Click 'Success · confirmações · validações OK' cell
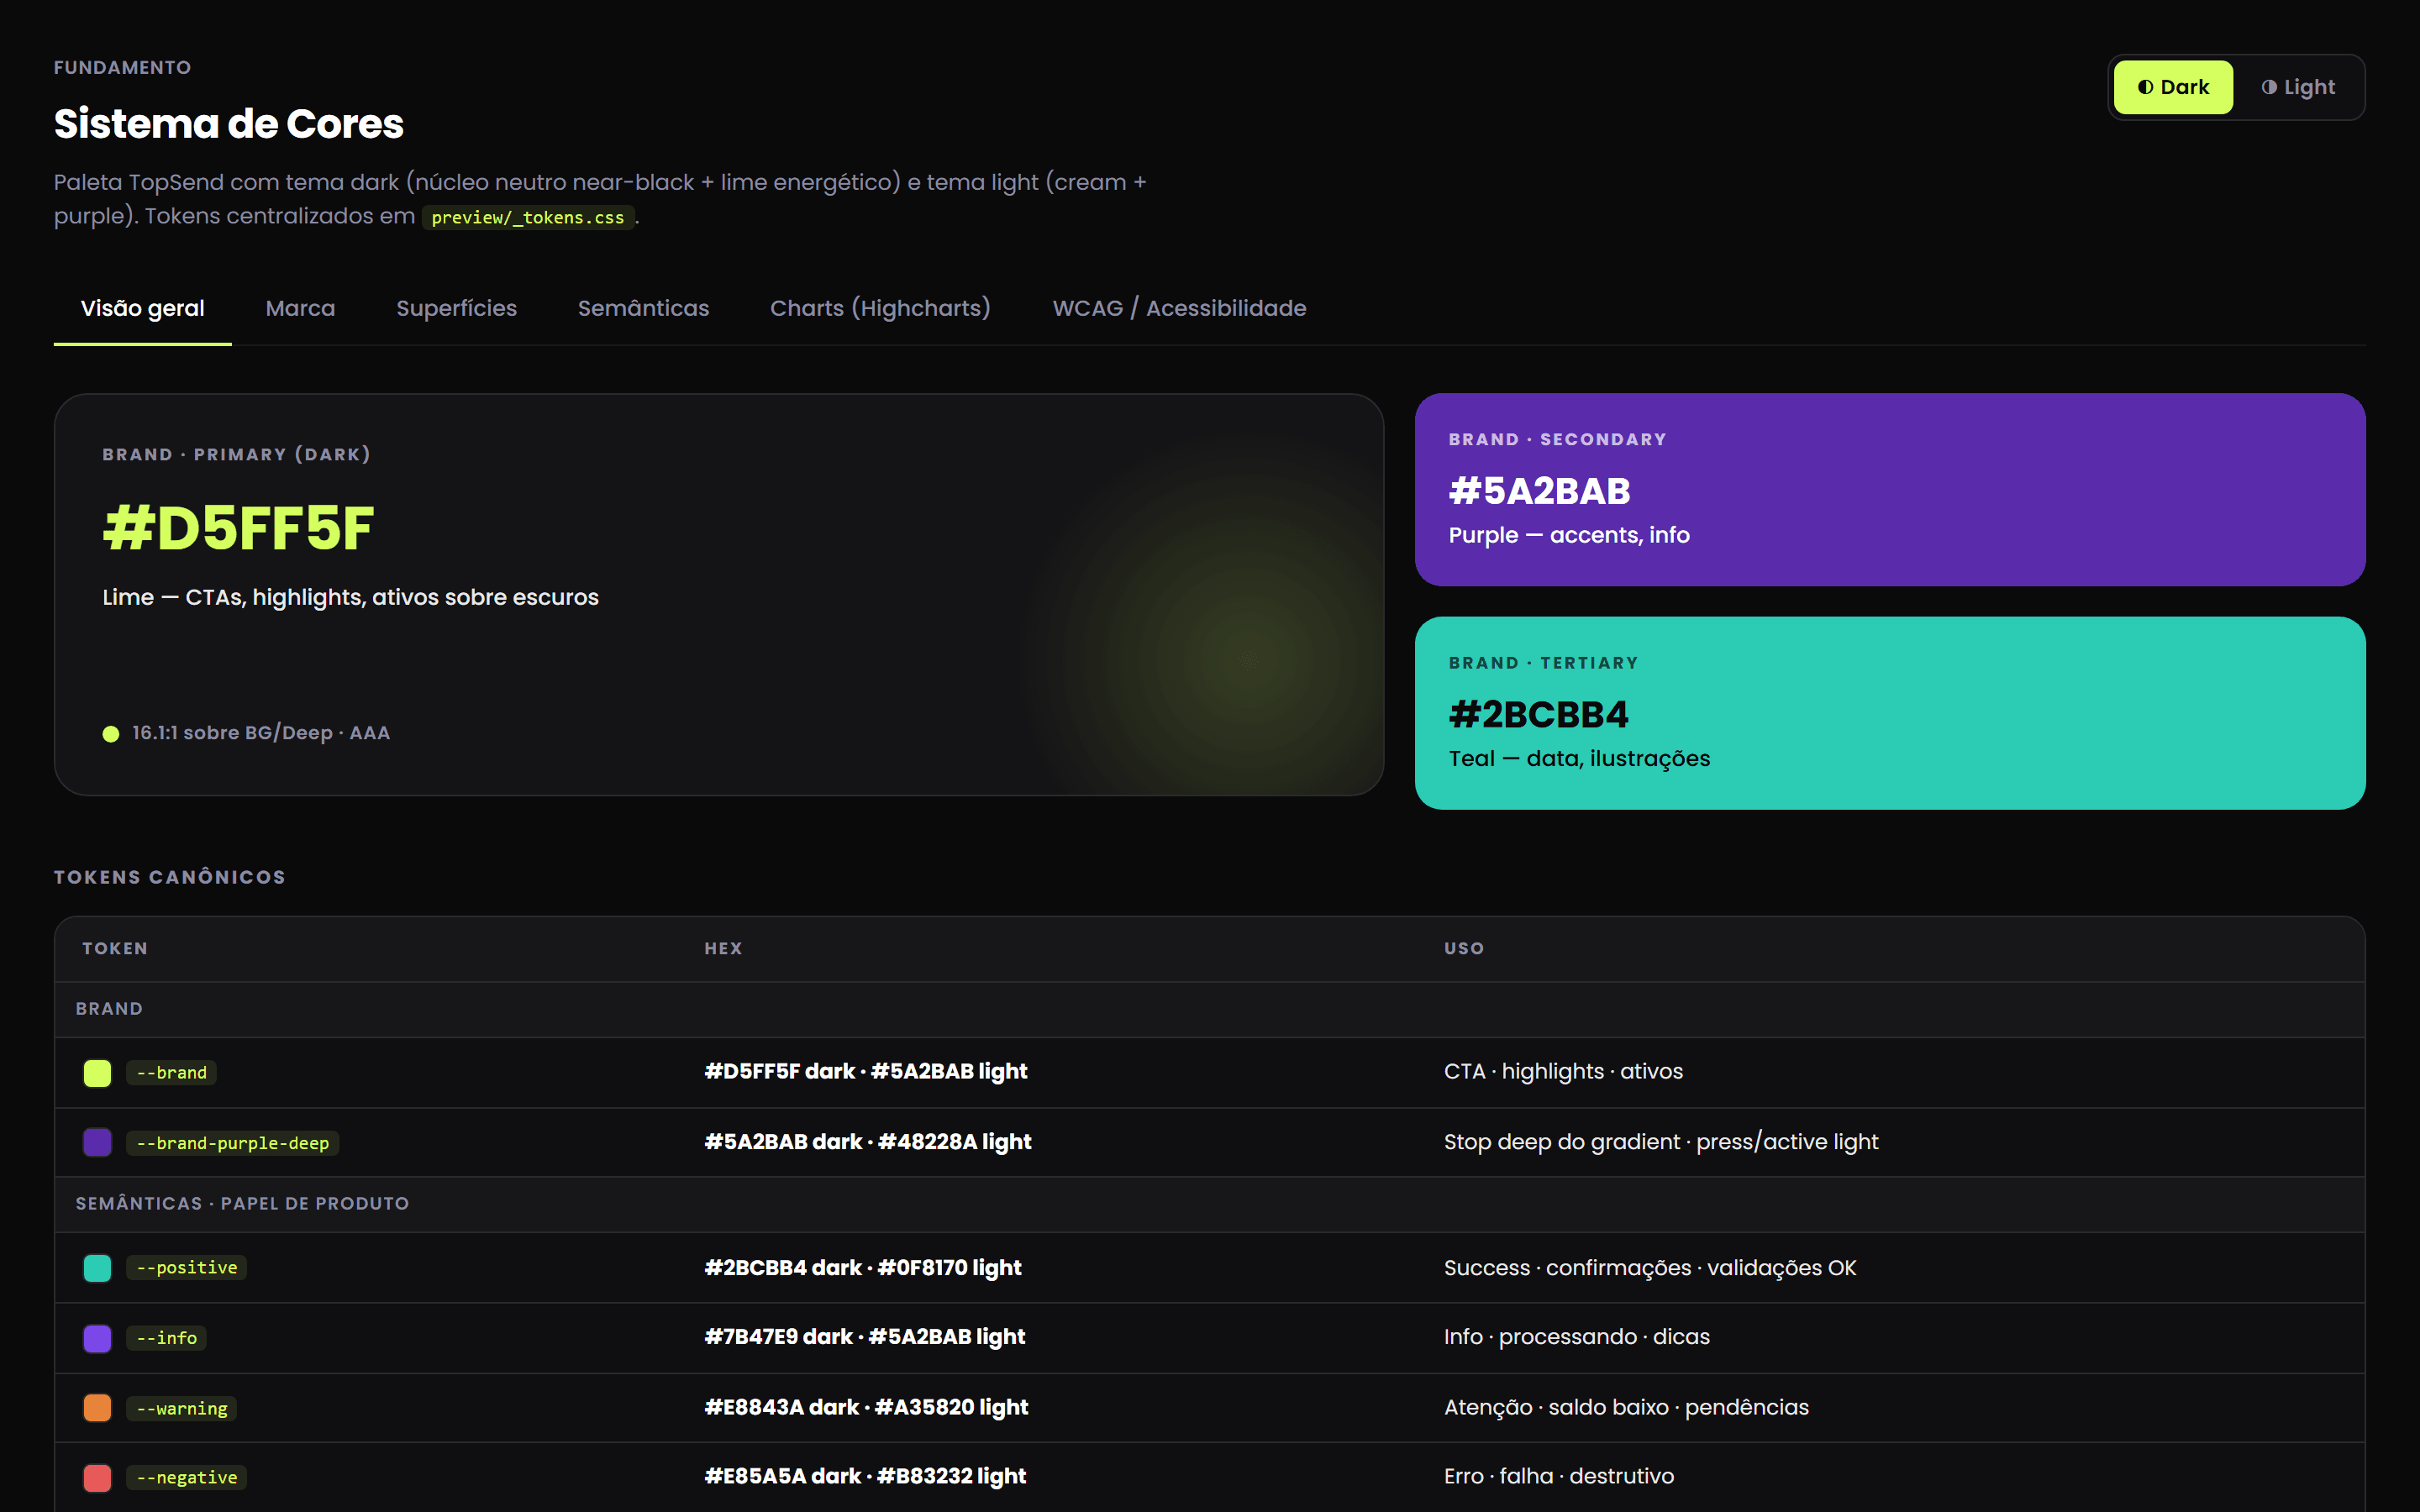This screenshot has width=2420, height=1512. pyautogui.click(x=1650, y=1268)
